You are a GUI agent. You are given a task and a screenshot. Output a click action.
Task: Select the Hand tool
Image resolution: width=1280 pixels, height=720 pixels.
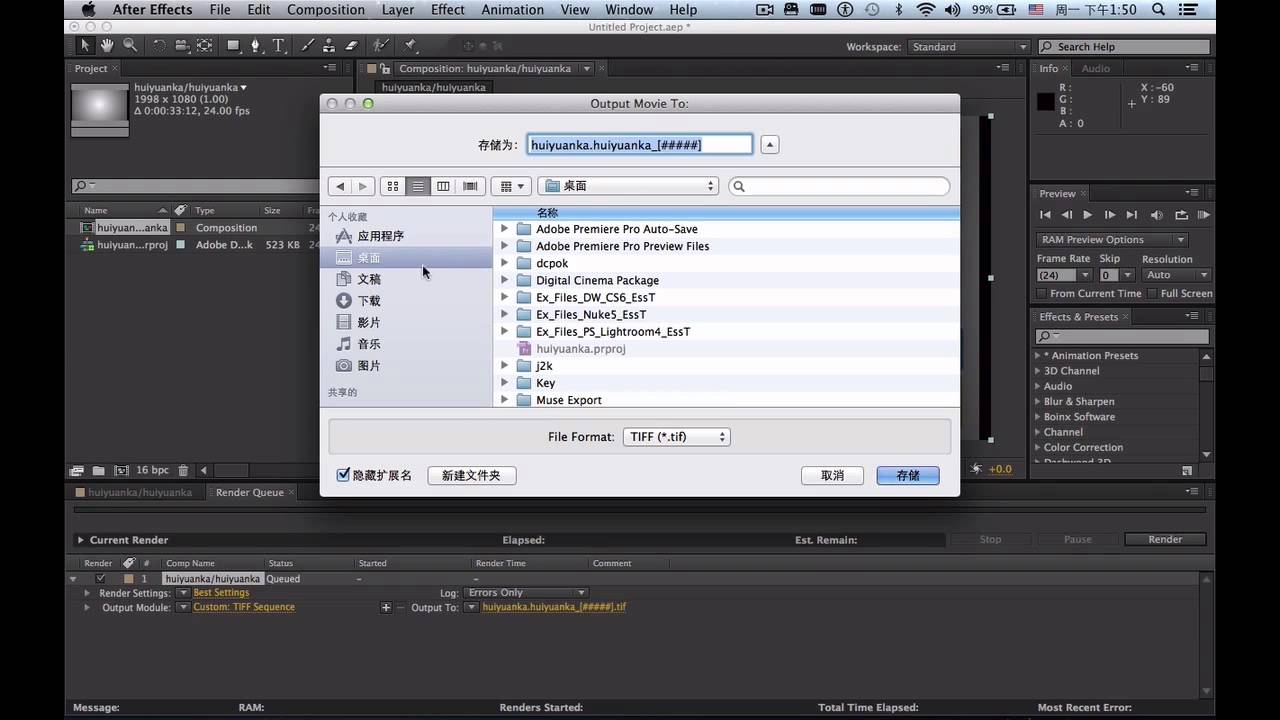coord(107,46)
